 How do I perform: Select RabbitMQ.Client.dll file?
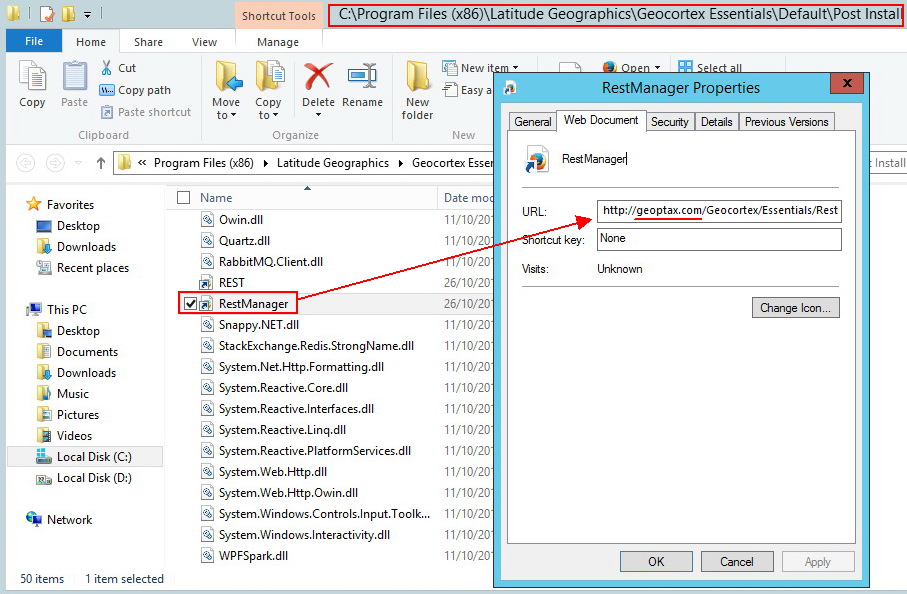click(271, 262)
